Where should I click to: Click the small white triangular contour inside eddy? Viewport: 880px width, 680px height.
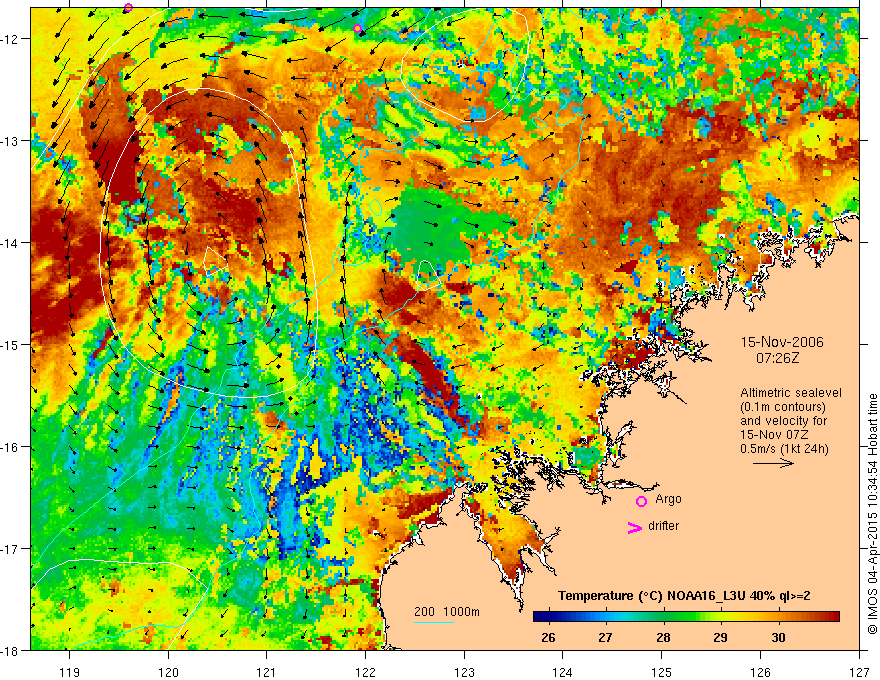click(214, 260)
